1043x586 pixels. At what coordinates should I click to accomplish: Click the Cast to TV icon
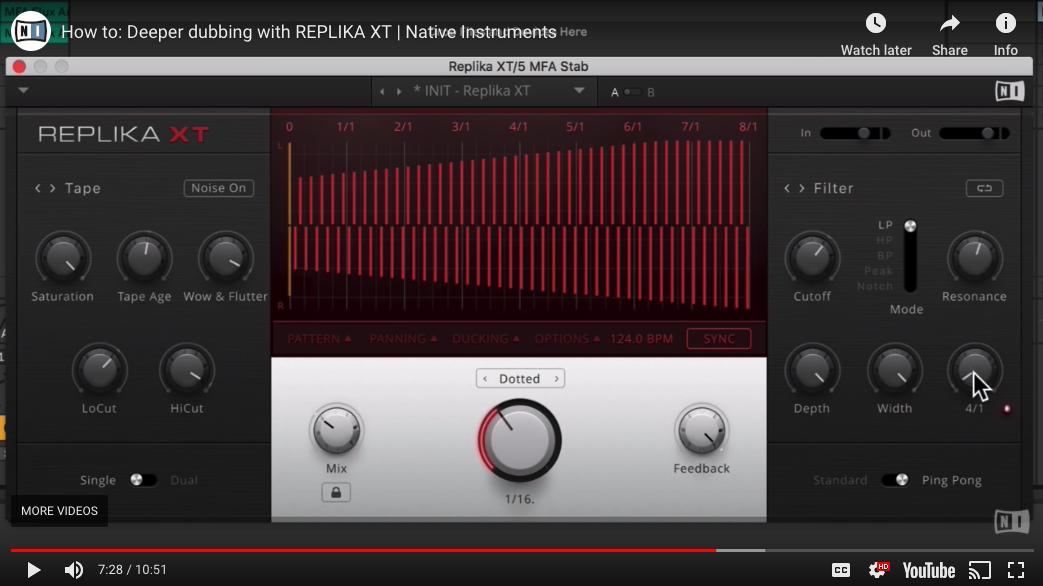979,570
